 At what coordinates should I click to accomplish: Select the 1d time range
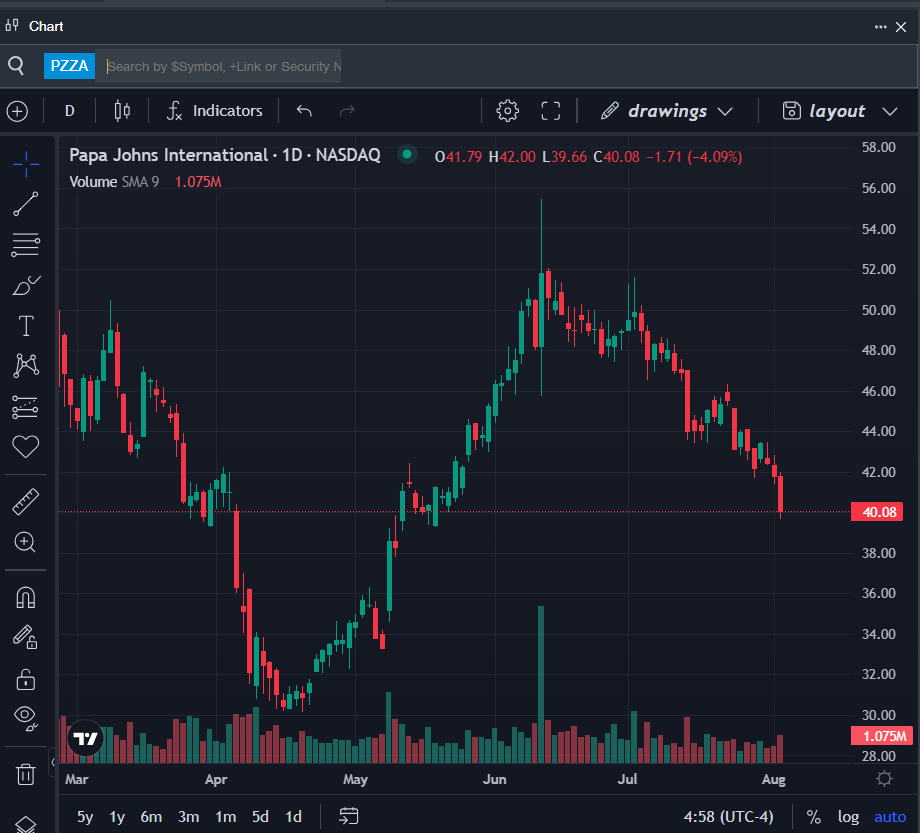[293, 817]
